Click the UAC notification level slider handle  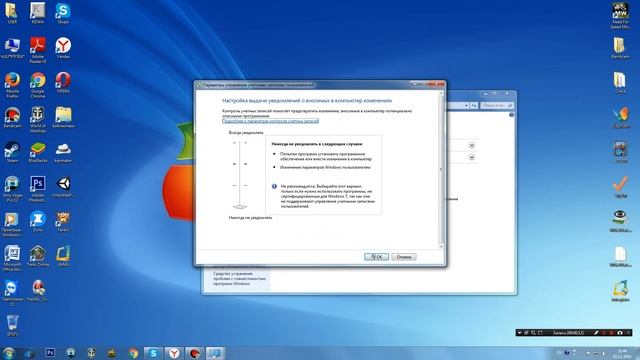[x=240, y=207]
